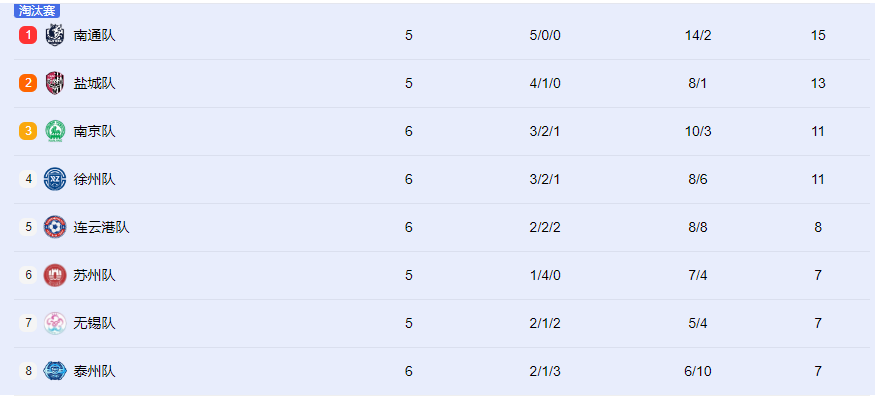Select the 淘汰赛 tag label

(x=37, y=11)
